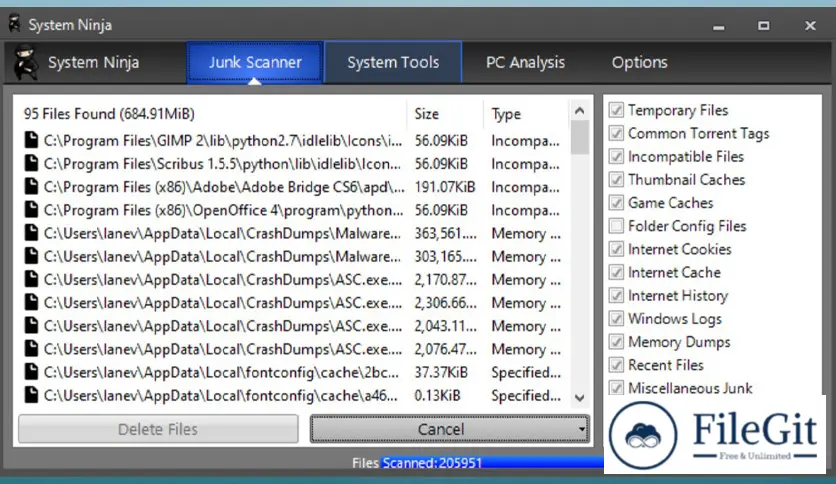Toggle the Internet Cookies checkbox

[x=616, y=249]
